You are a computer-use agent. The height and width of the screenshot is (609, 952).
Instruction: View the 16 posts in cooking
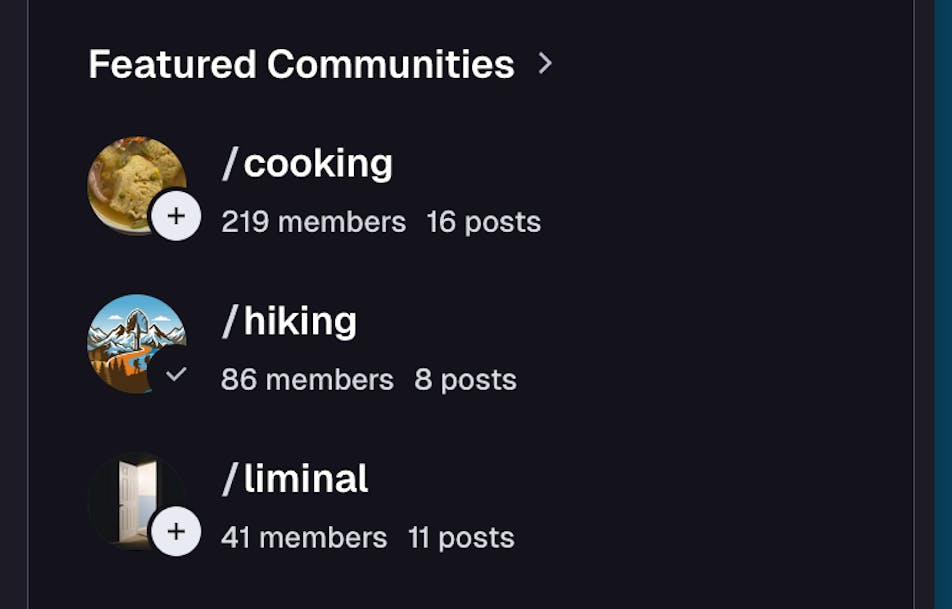click(x=484, y=222)
